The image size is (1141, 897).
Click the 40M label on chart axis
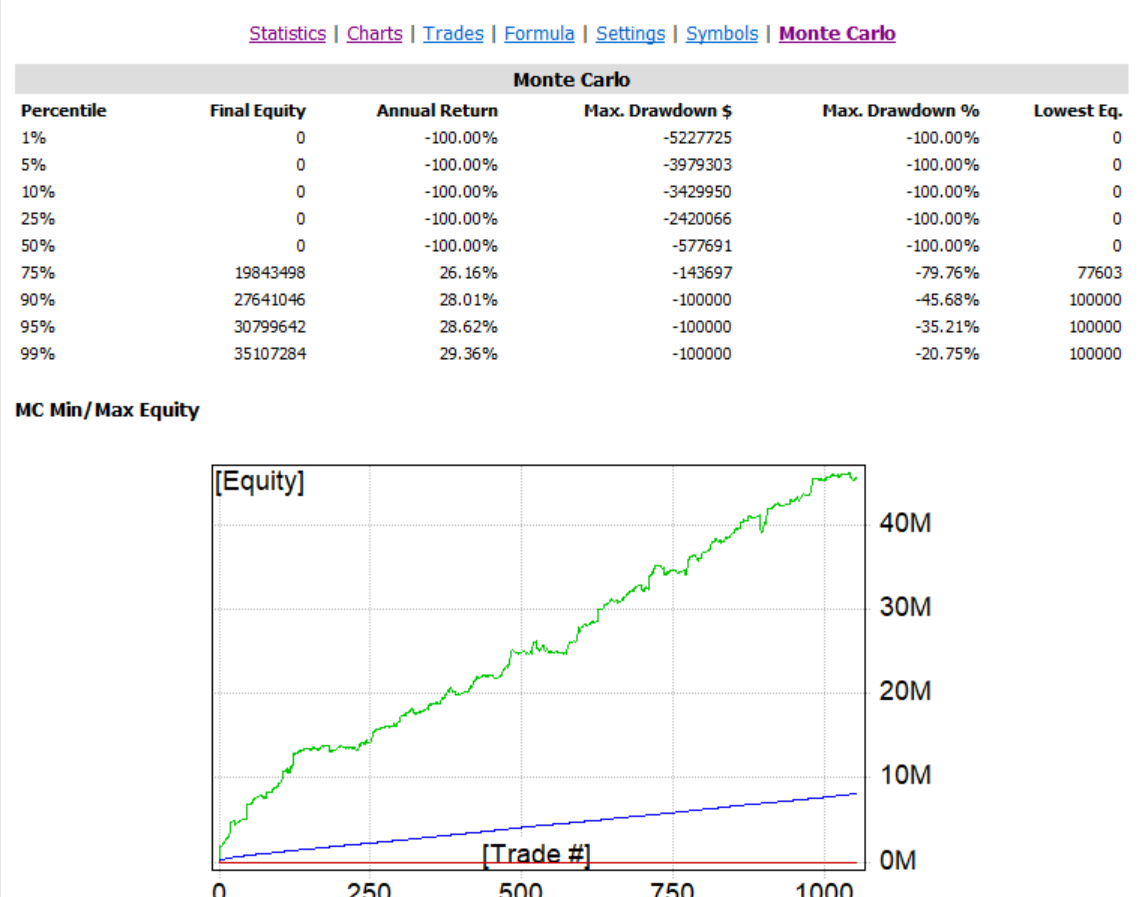point(905,523)
